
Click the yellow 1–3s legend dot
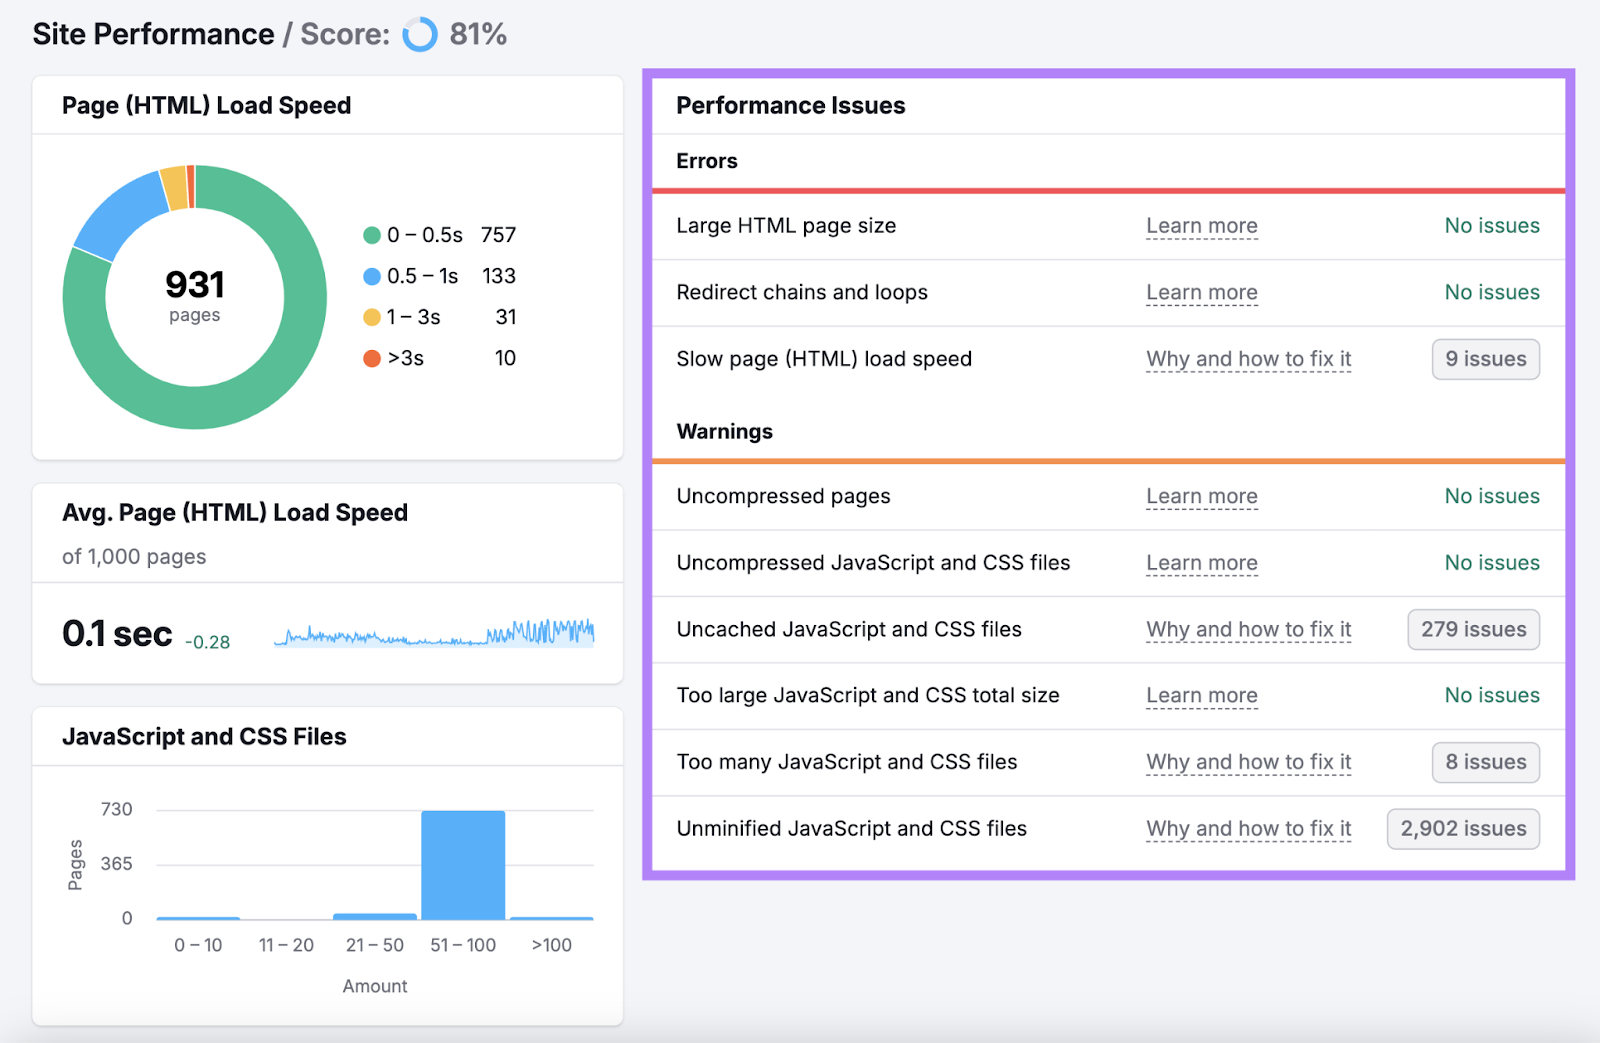[x=371, y=317]
